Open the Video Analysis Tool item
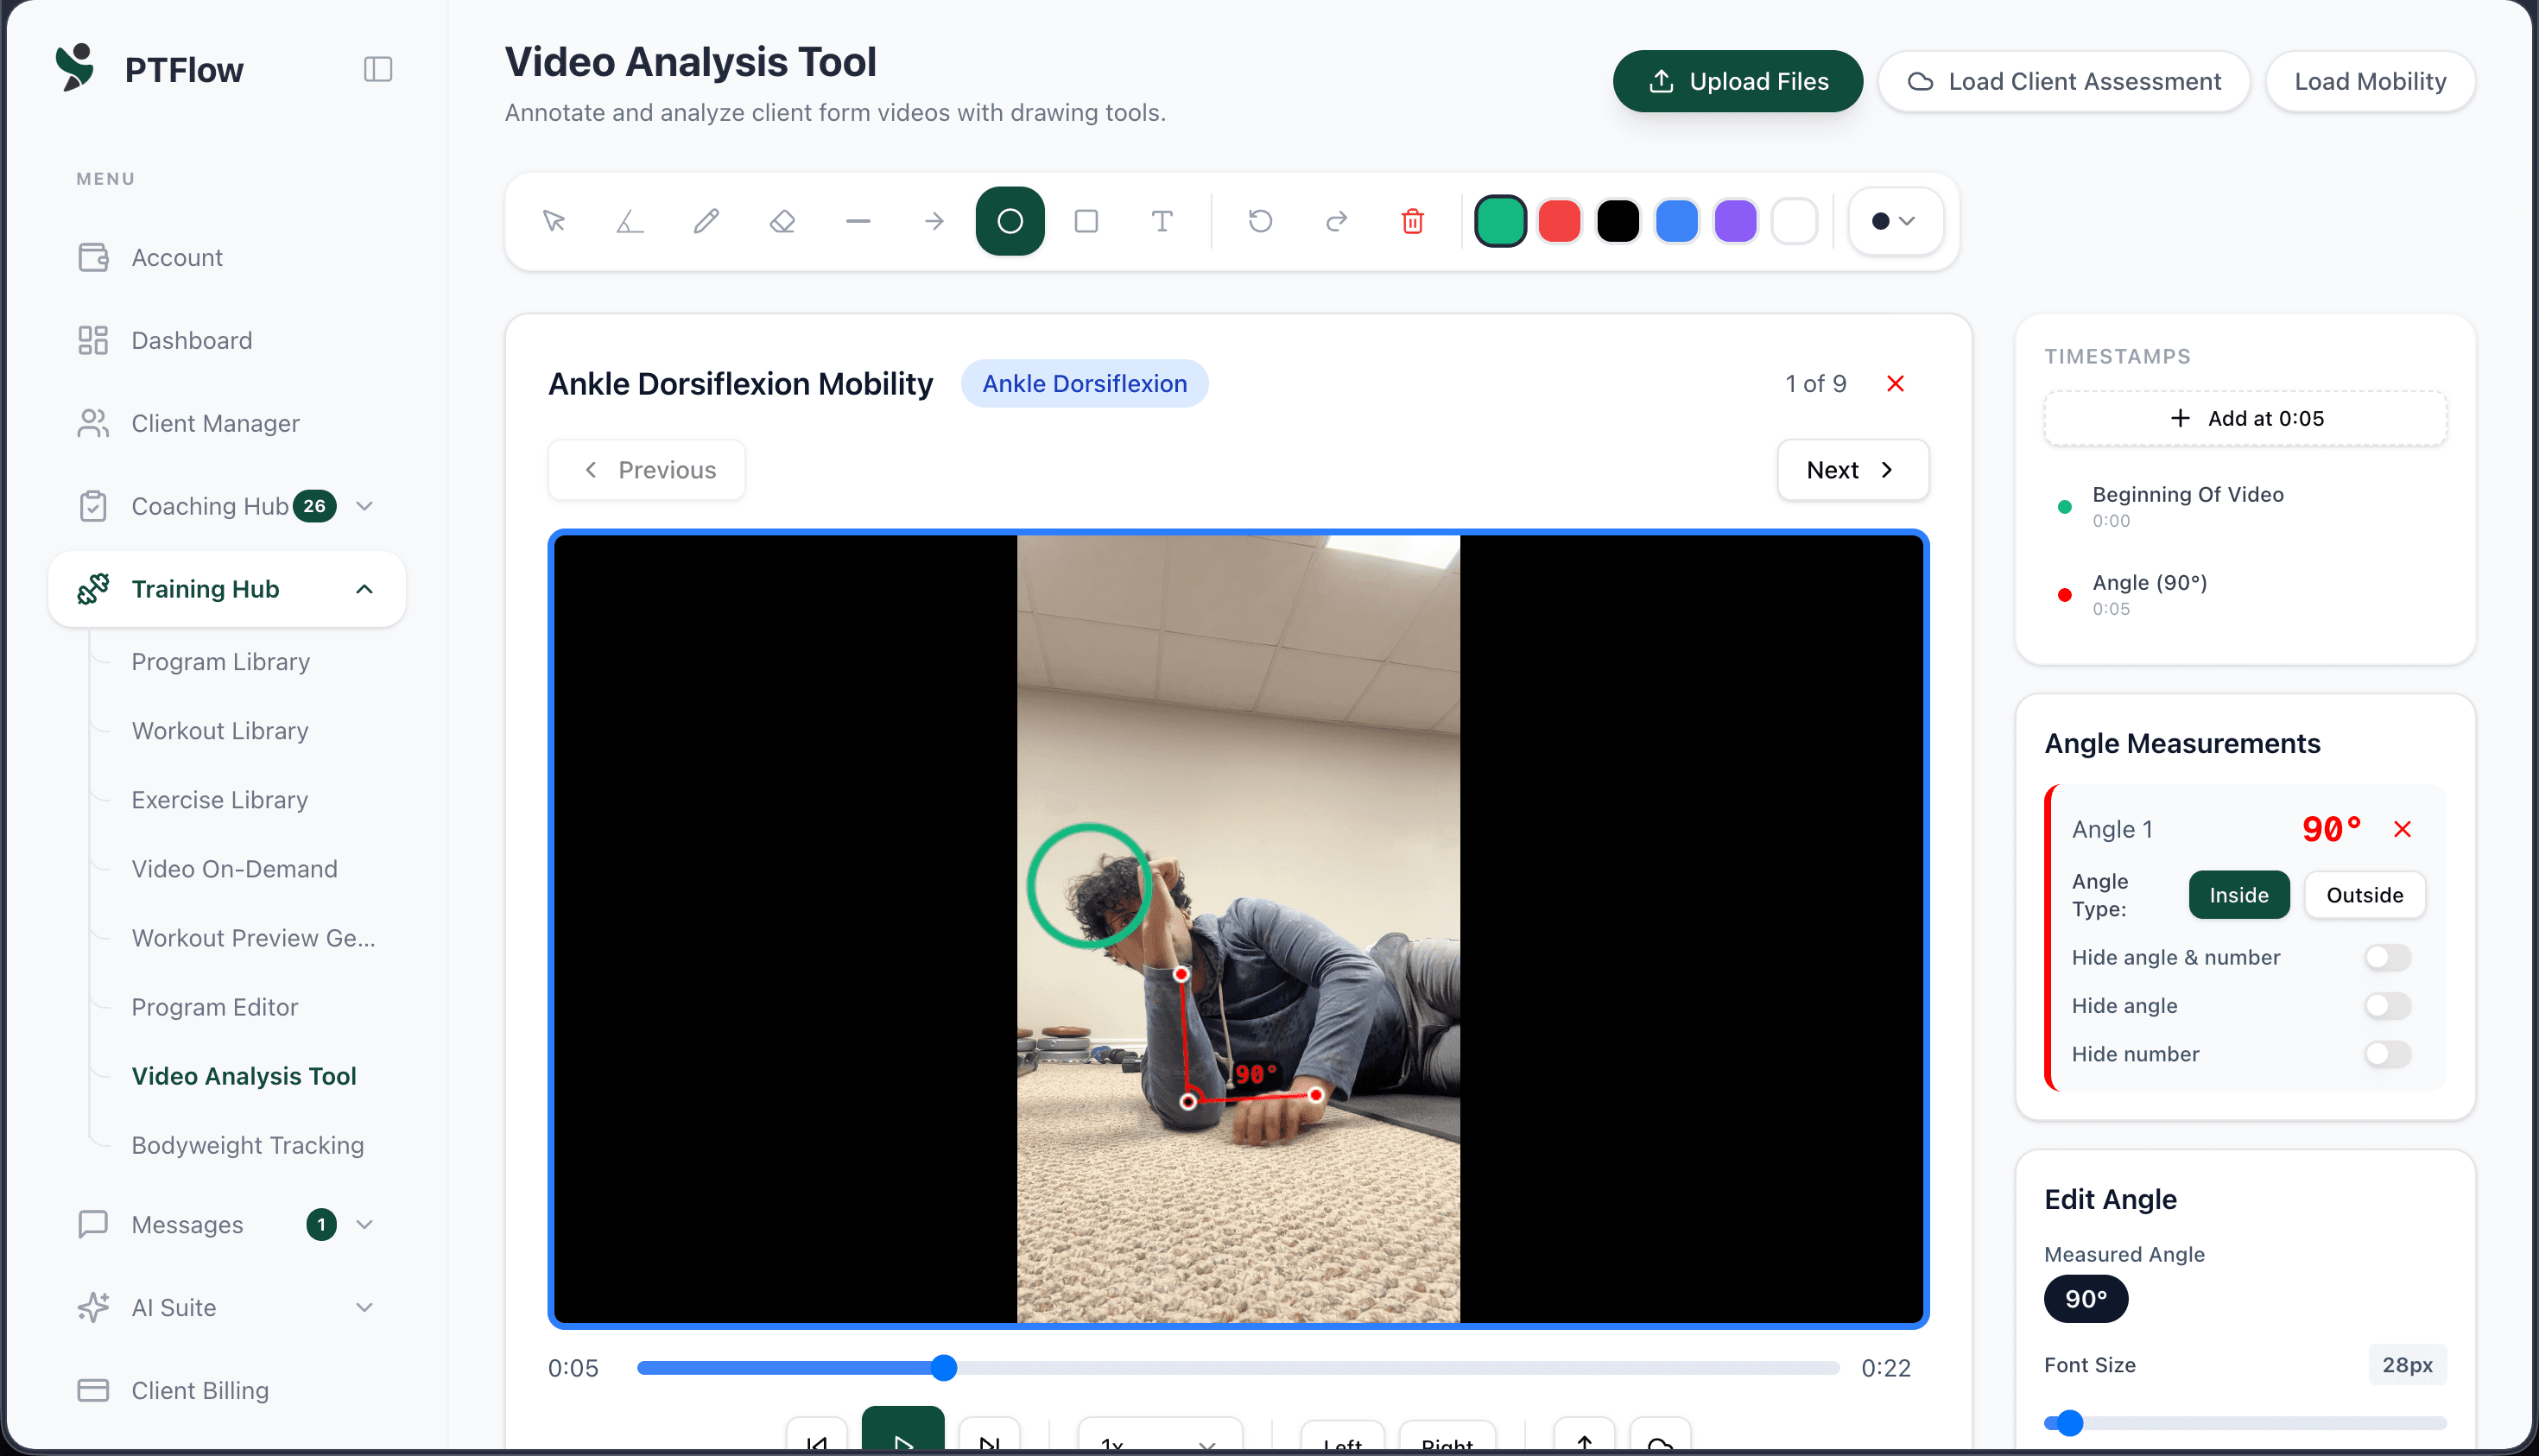The height and width of the screenshot is (1456, 2539). (x=244, y=1076)
